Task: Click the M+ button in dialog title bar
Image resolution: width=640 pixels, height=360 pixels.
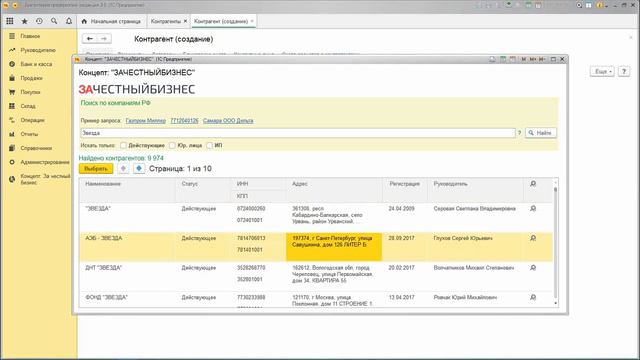Action: coord(533,59)
